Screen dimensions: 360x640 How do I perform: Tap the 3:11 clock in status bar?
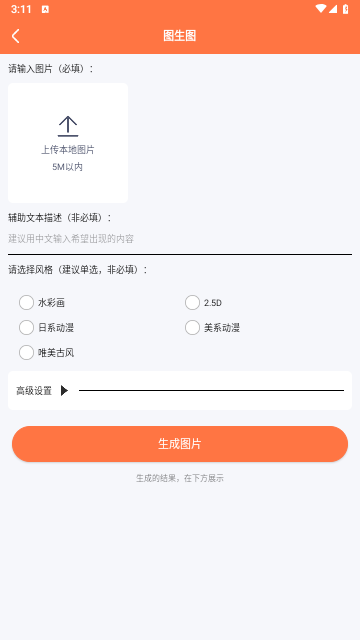click(x=21, y=9)
